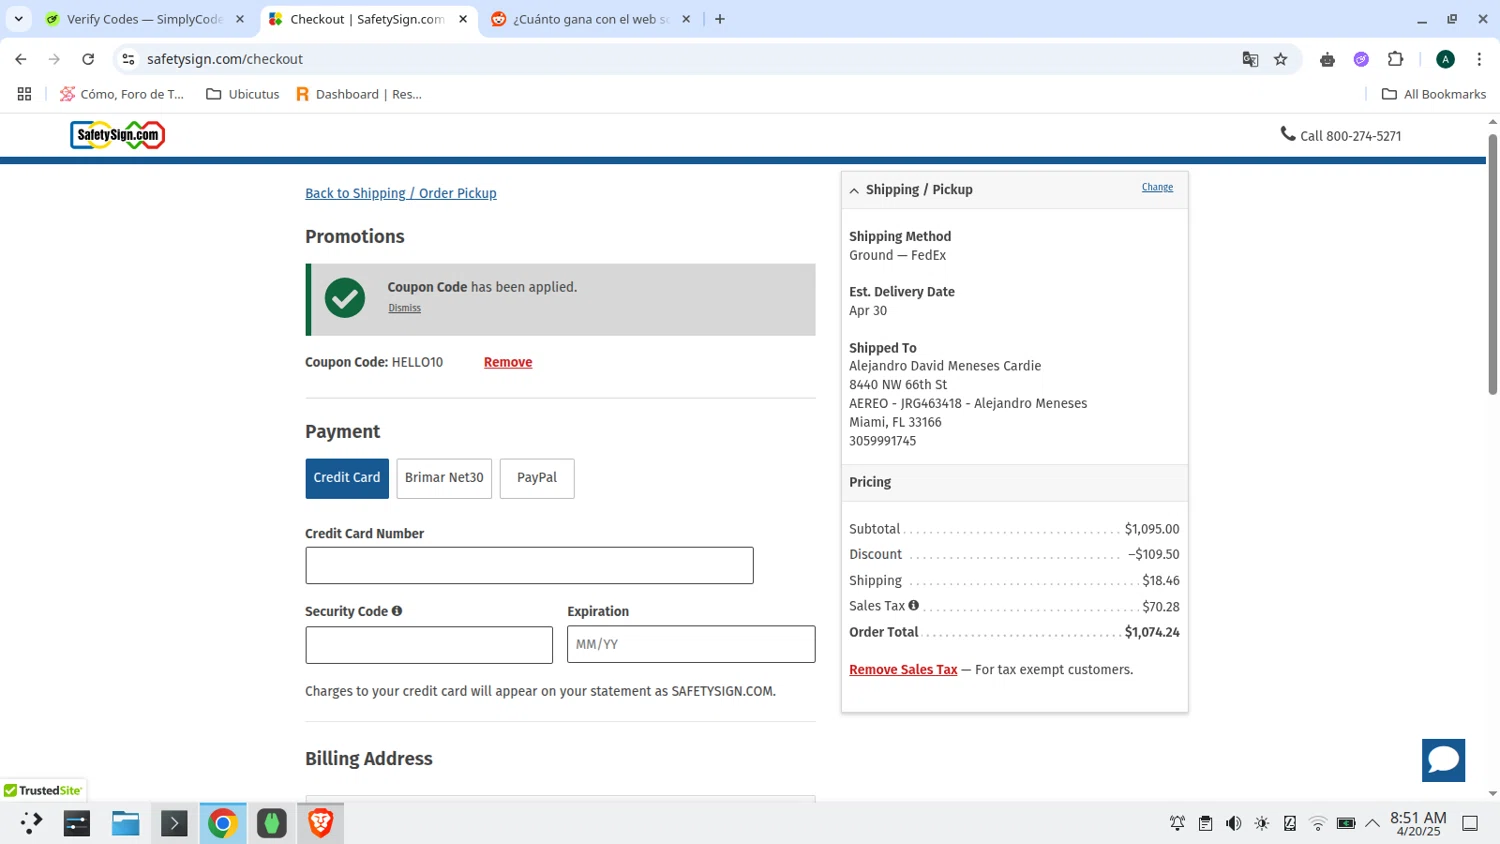Remove the HELLO10 coupon code
This screenshot has height=844, width=1500.
click(x=508, y=362)
